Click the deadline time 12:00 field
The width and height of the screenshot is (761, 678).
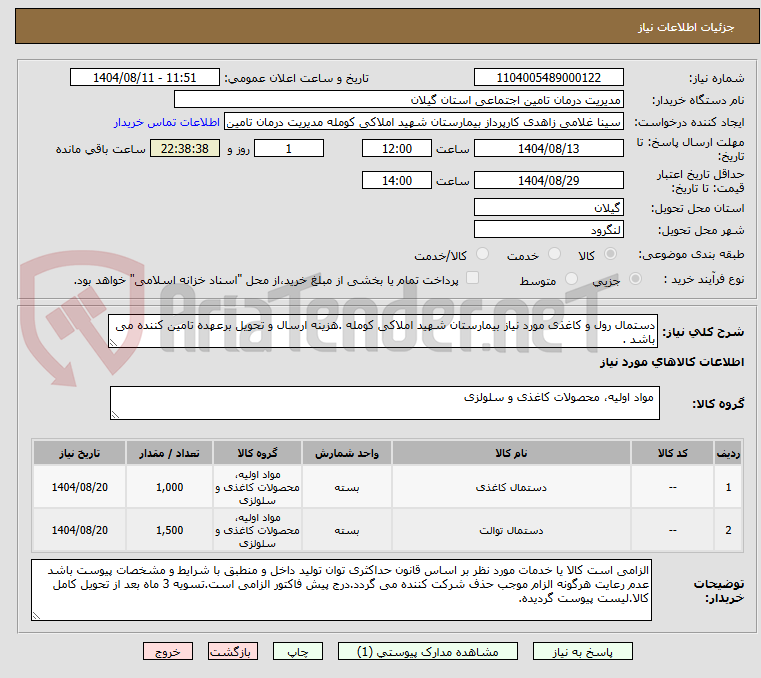tap(397, 149)
